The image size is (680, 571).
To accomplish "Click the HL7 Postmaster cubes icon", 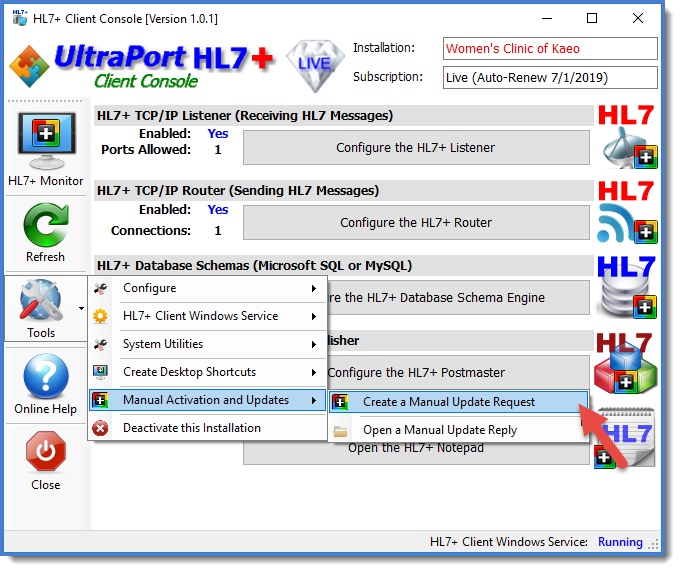I will click(625, 363).
